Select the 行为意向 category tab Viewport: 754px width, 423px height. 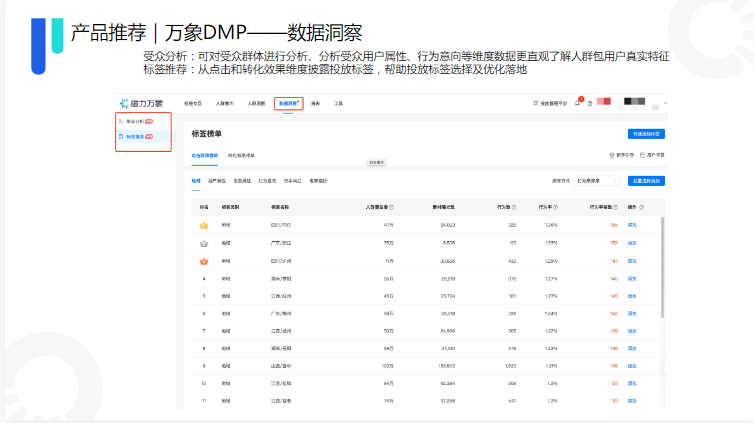coord(267,181)
